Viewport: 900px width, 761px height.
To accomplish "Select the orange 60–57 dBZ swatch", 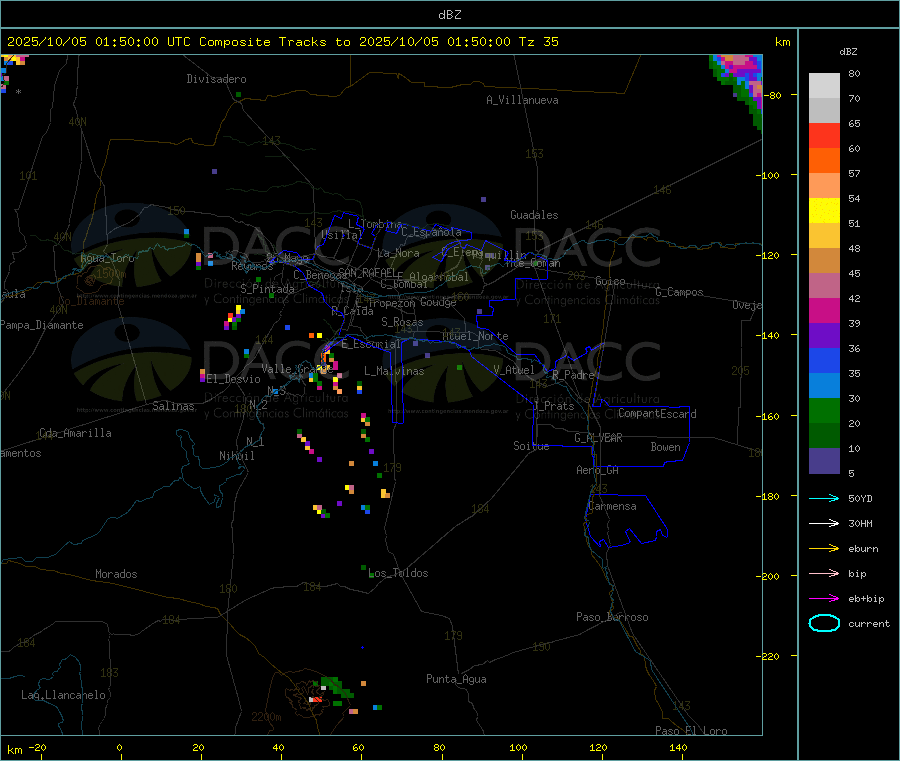I will click(x=824, y=161).
